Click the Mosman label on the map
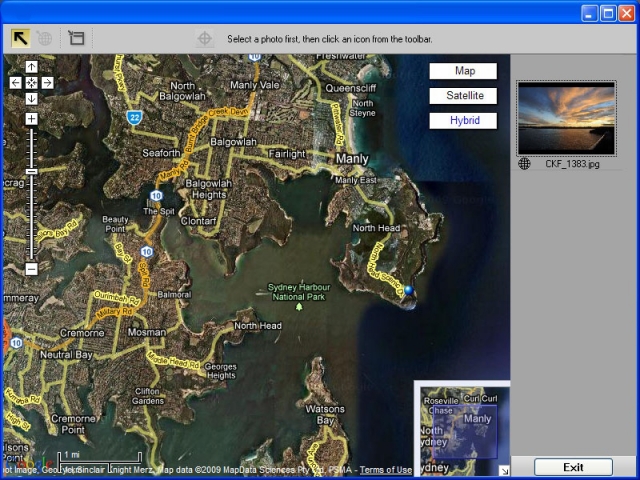The width and height of the screenshot is (640, 480). pos(147,332)
